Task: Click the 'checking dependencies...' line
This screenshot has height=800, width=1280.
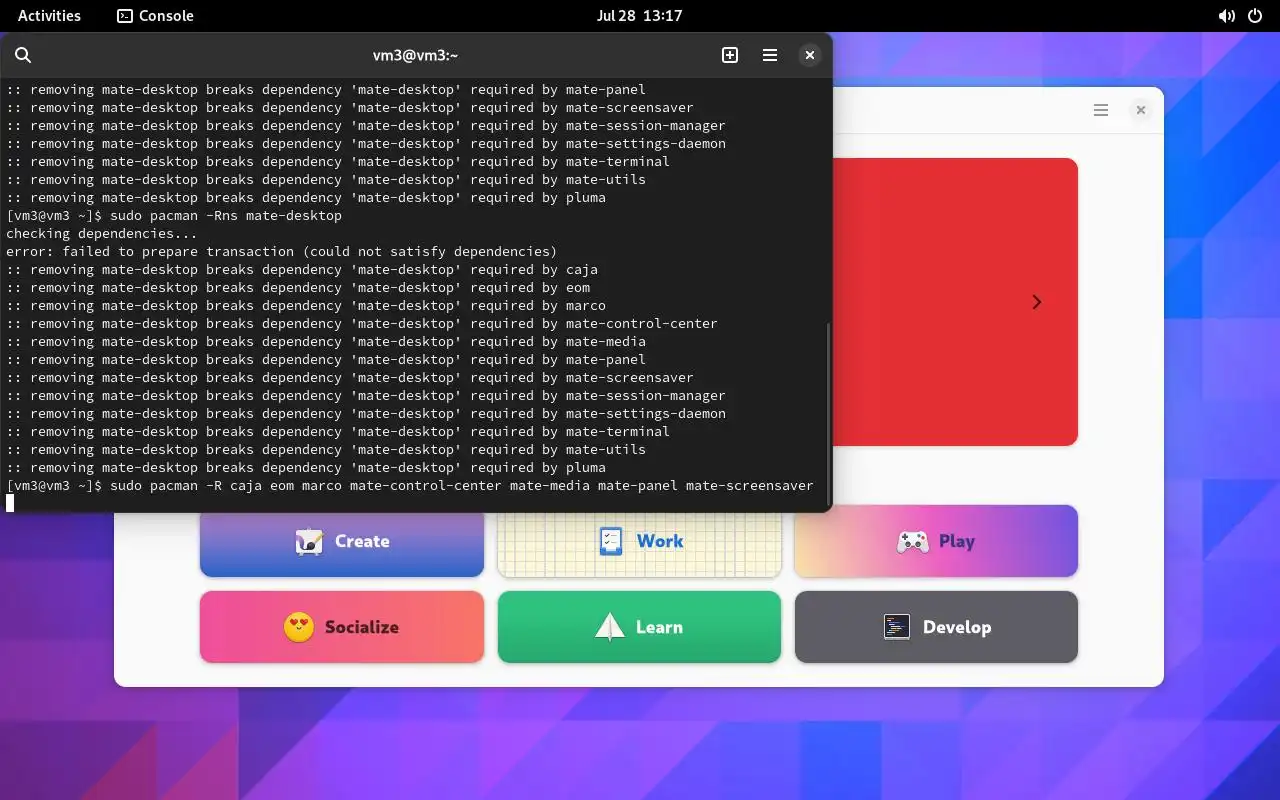Action: coord(102,233)
